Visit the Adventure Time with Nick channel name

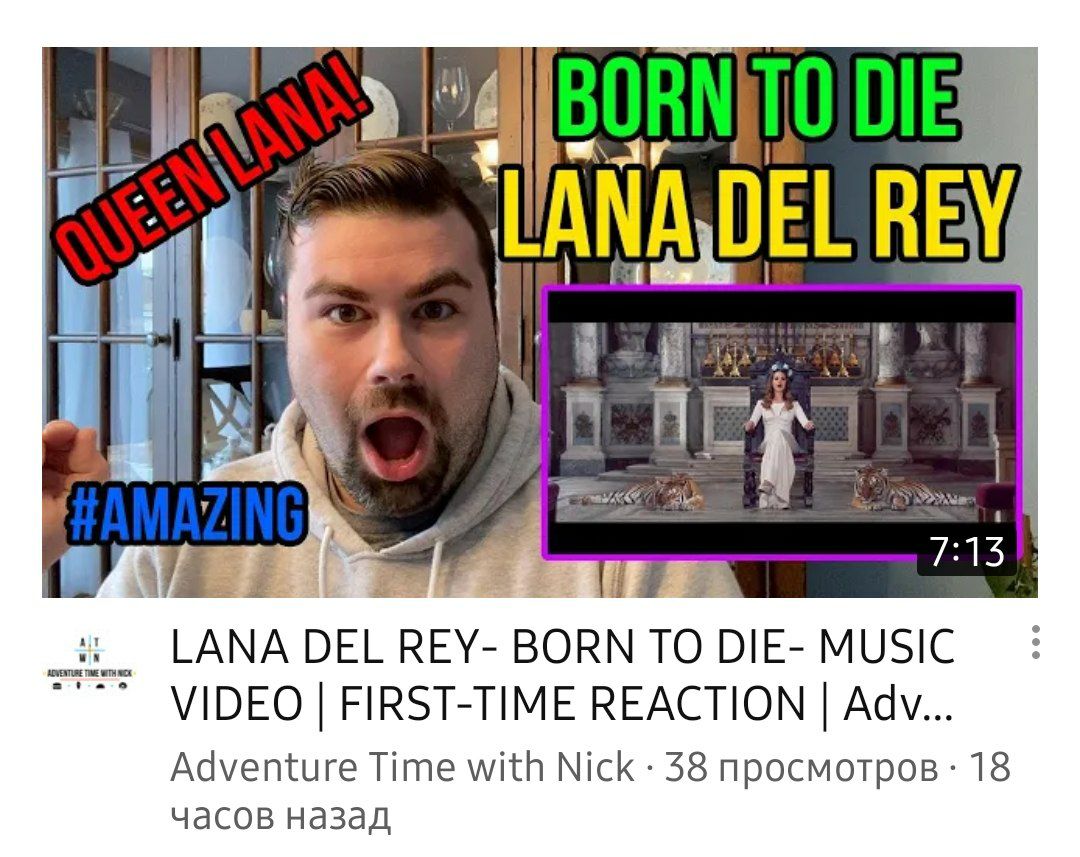tap(402, 767)
